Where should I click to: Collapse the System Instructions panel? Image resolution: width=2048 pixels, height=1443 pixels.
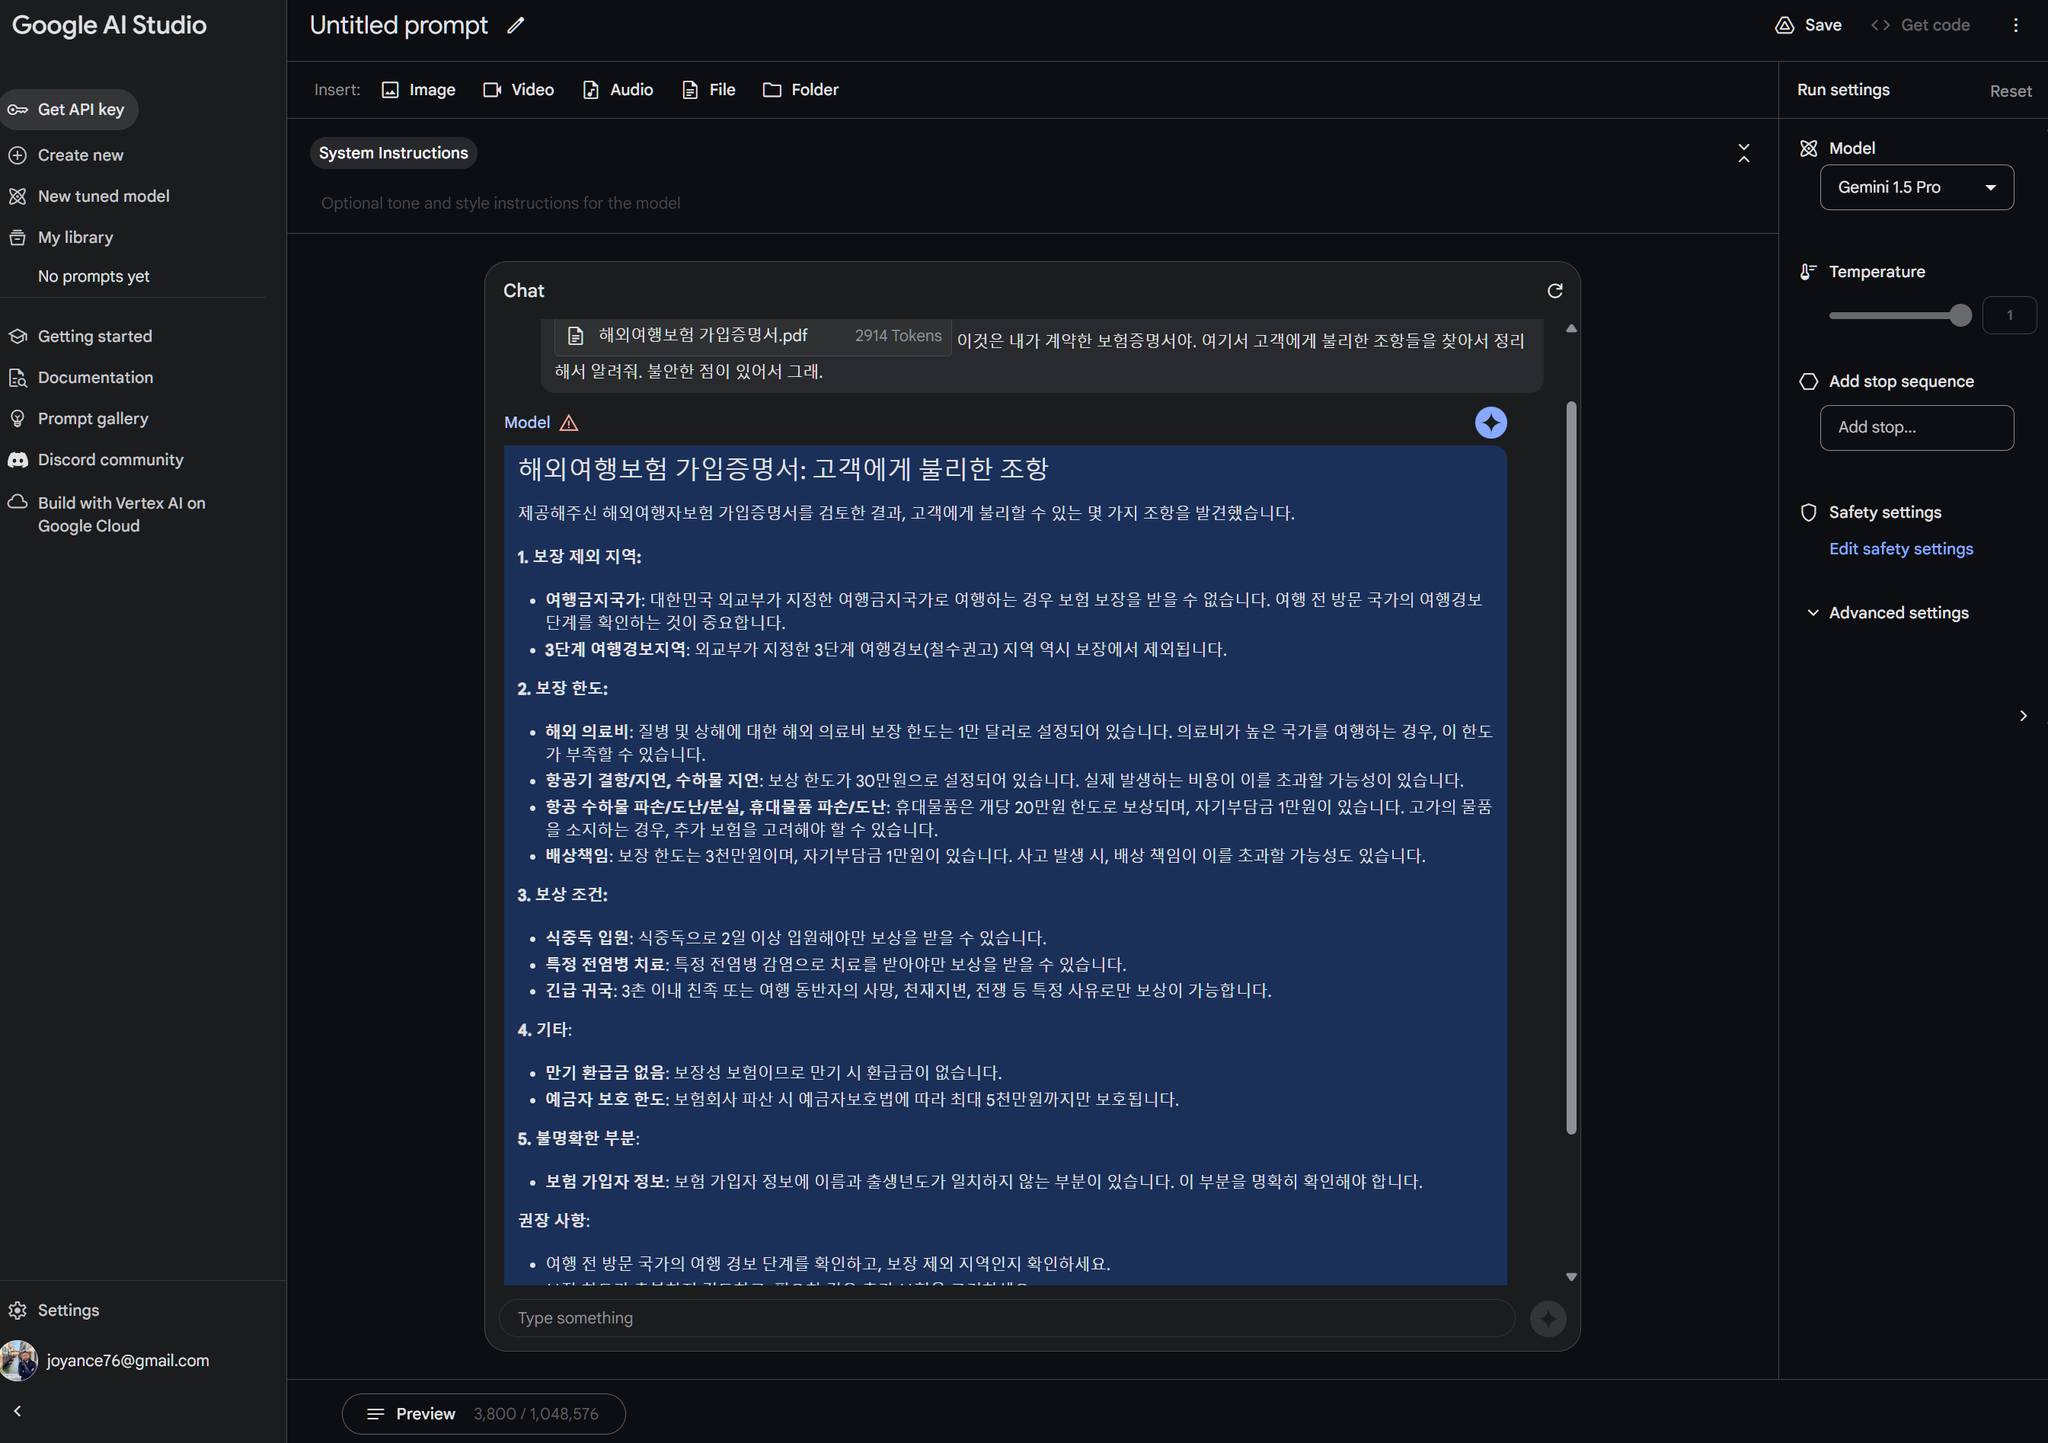[x=1743, y=153]
